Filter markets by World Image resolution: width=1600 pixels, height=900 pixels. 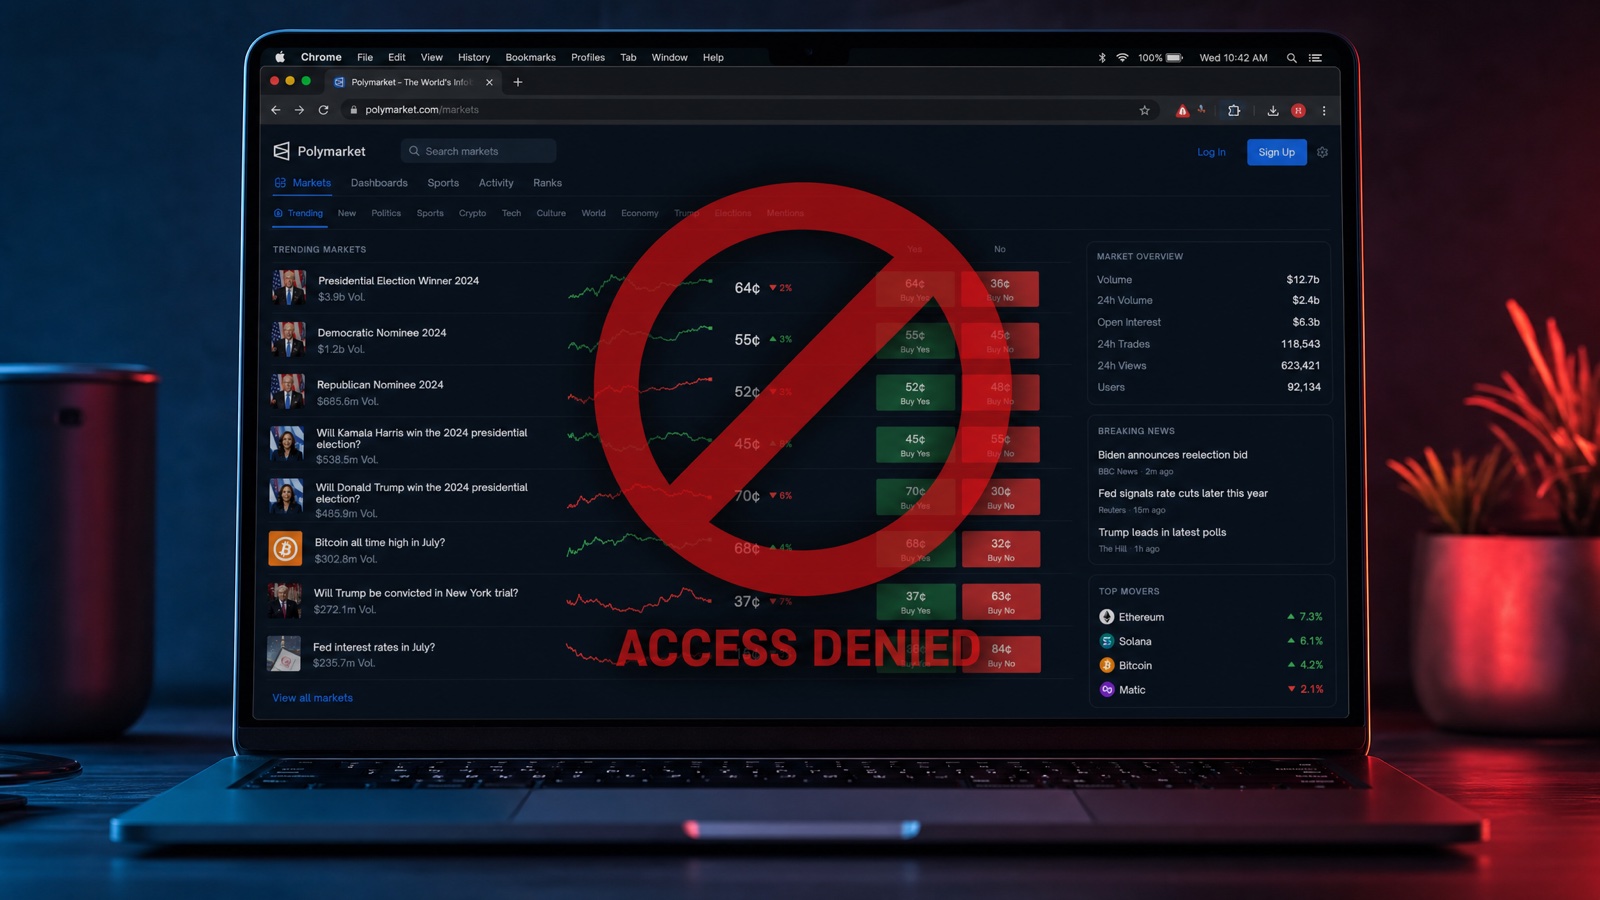[594, 213]
